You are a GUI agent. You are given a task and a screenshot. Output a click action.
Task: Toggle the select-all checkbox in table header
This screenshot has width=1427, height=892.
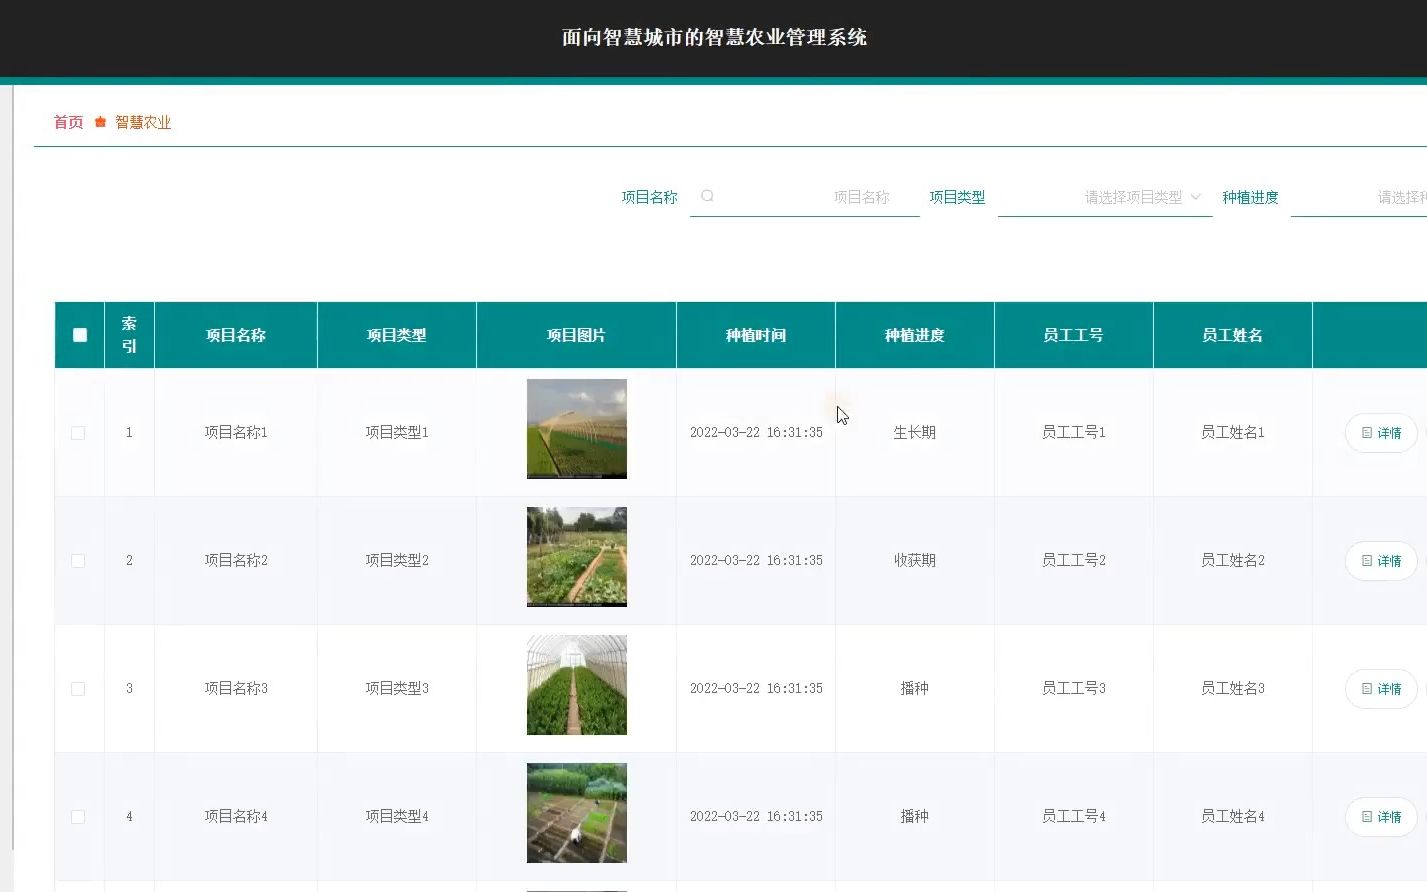pyautogui.click(x=80, y=335)
